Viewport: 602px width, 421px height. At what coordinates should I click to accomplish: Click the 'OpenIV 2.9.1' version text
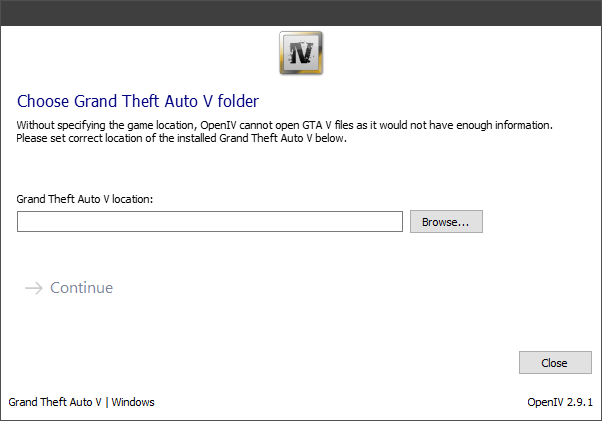click(x=560, y=402)
